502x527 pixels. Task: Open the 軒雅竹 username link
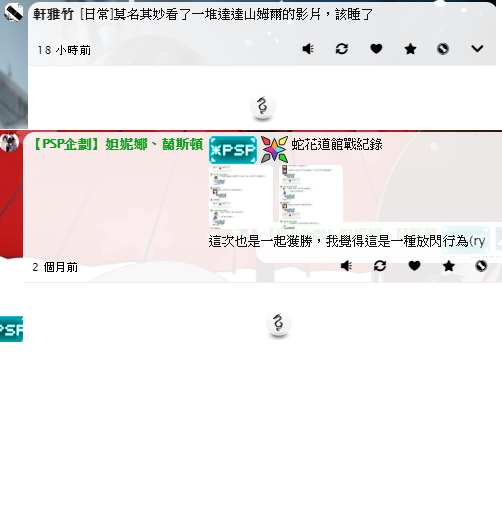point(53,14)
